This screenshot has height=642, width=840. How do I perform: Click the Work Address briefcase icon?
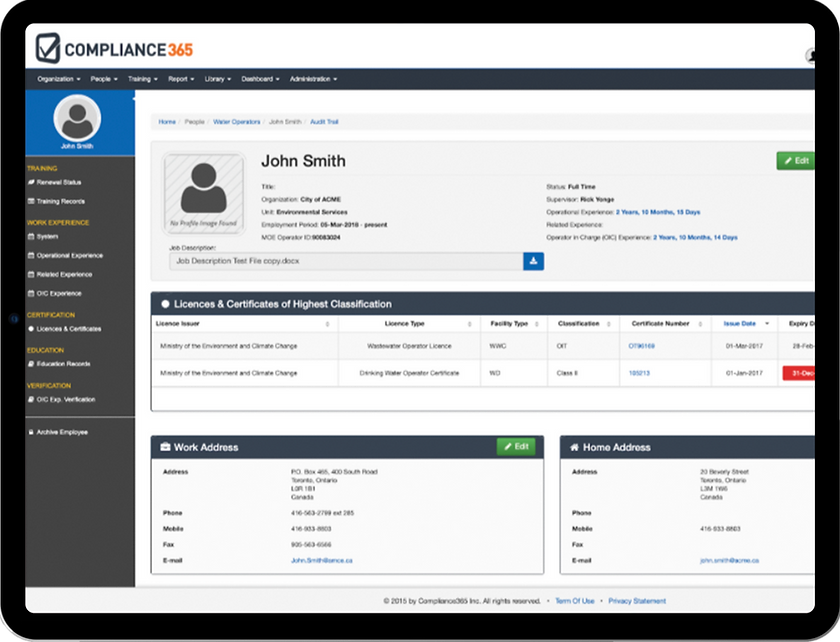166,447
